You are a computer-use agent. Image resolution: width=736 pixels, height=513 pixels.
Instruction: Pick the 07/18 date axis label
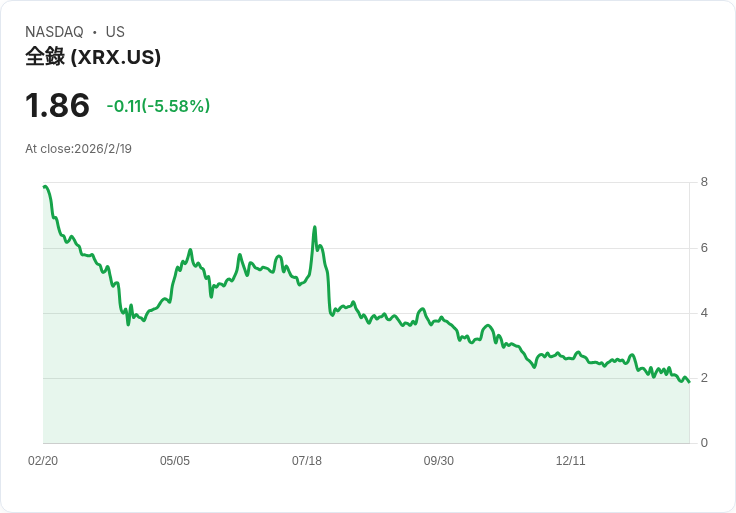[x=307, y=461]
